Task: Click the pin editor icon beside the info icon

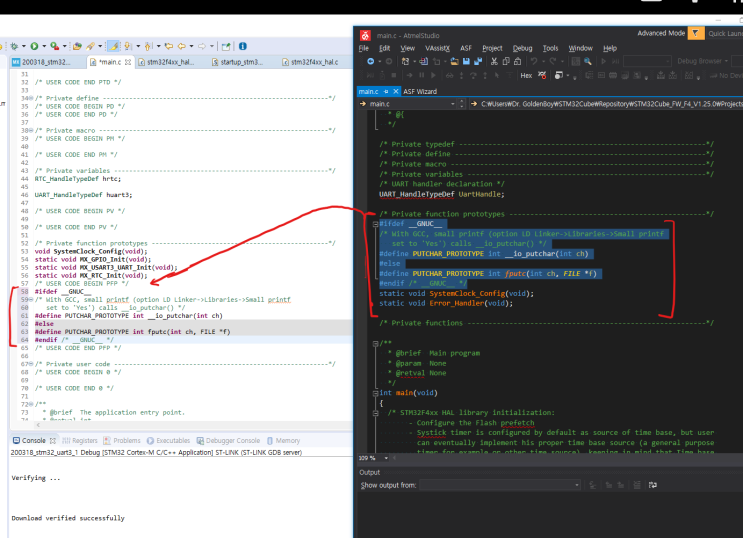Action: coord(226,46)
